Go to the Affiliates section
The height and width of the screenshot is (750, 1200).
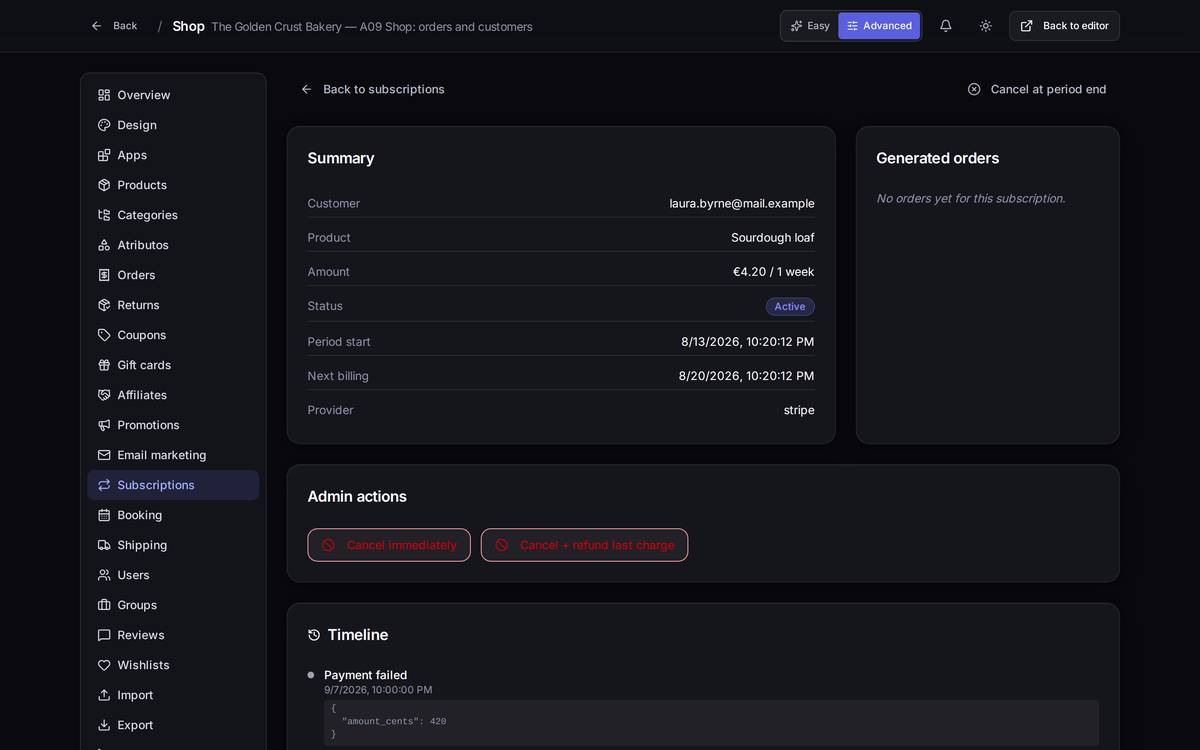[x=173, y=395]
